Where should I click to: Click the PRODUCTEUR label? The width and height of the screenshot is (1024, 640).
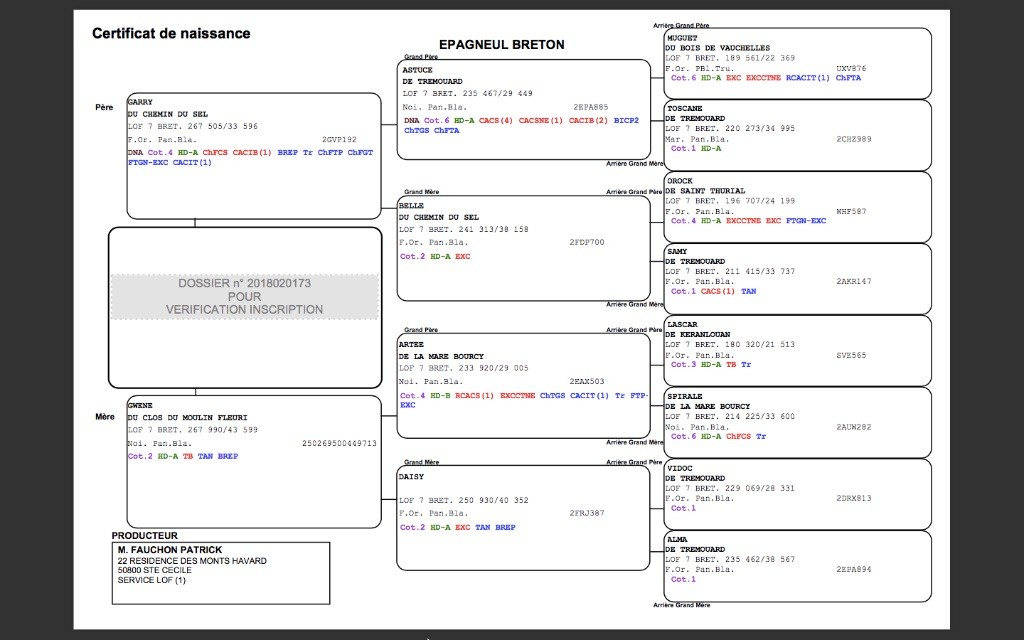[144, 536]
